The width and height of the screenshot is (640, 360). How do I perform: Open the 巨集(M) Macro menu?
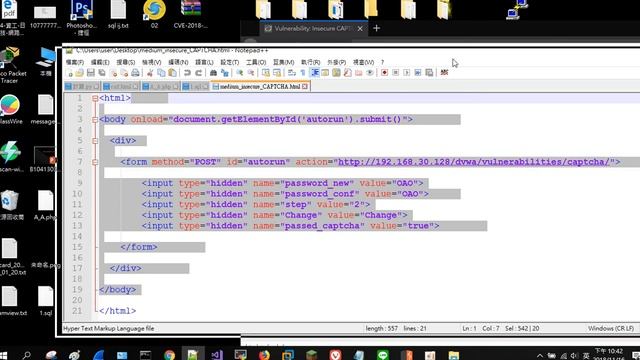point(283,62)
